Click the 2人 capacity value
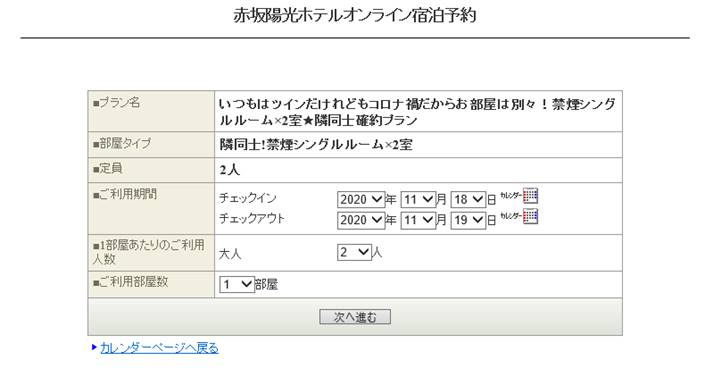 (x=230, y=170)
